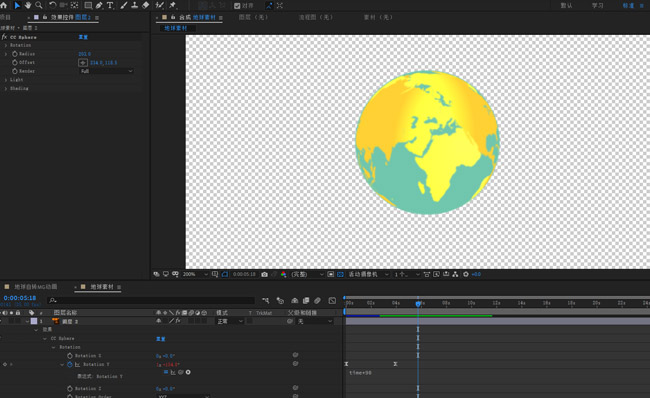
Task: Open the blend mode 正常 dropdown for layer 1
Action: (230, 321)
